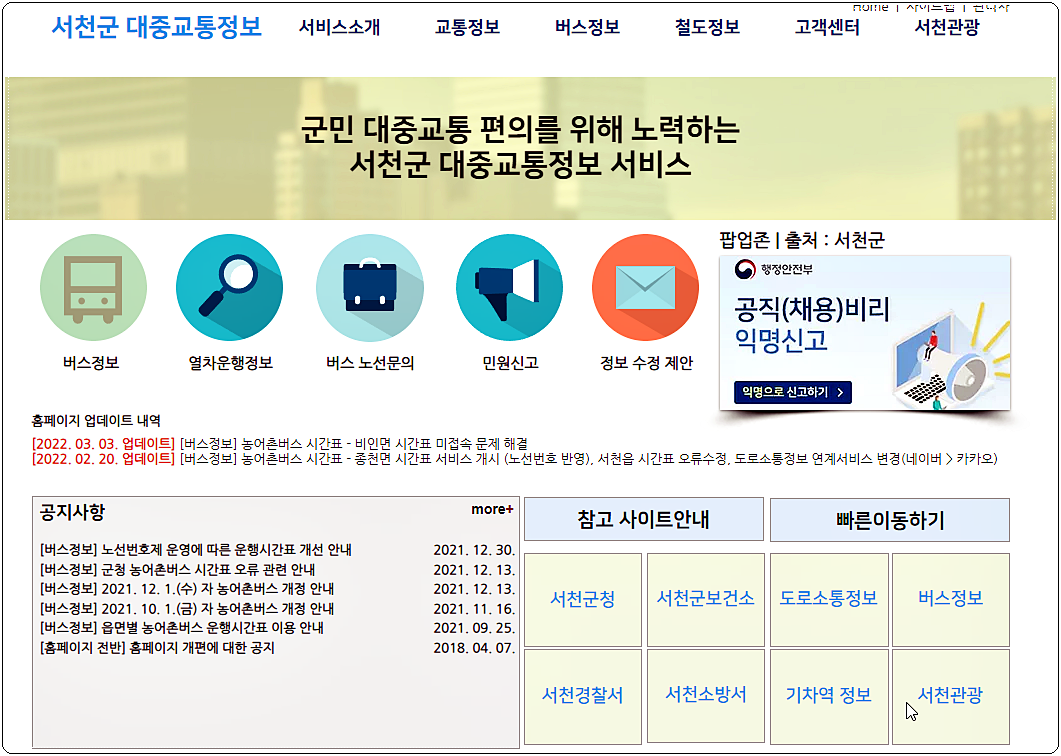Click the 2022. 02. 20. 업데이트 entry
1061x756 pixels.
pos(514,460)
